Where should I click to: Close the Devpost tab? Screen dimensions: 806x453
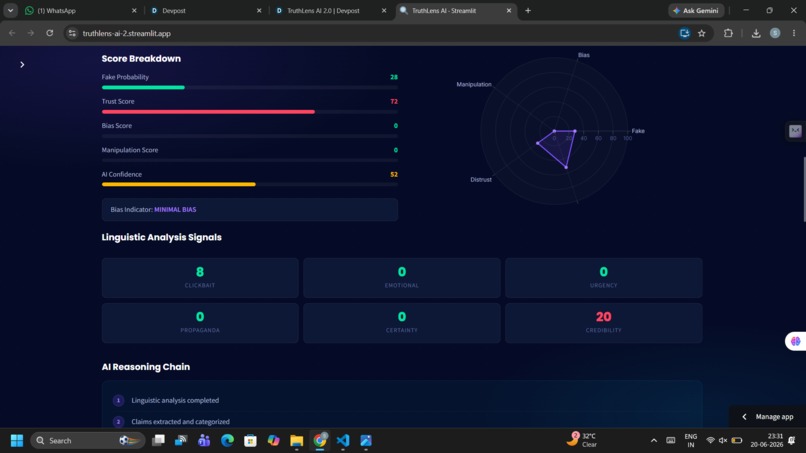[x=259, y=10]
